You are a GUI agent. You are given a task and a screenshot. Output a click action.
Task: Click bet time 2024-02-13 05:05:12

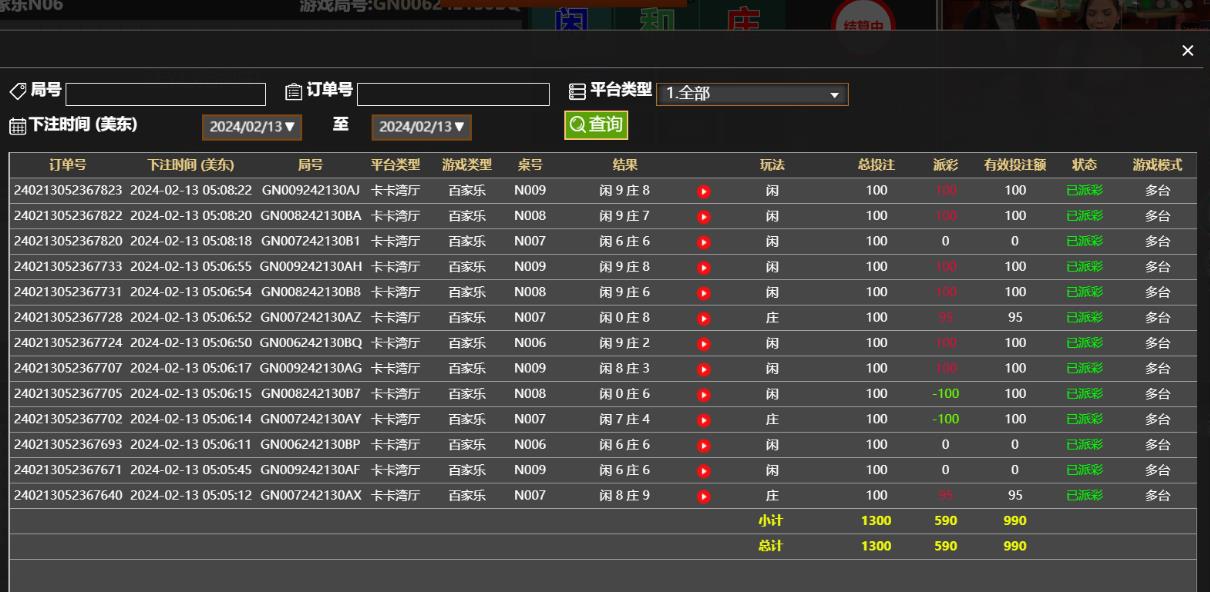tap(191, 495)
